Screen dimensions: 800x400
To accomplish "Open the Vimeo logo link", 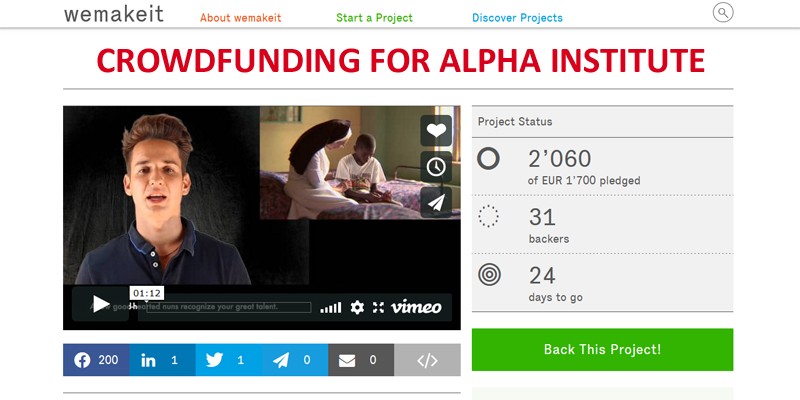I will (x=416, y=307).
